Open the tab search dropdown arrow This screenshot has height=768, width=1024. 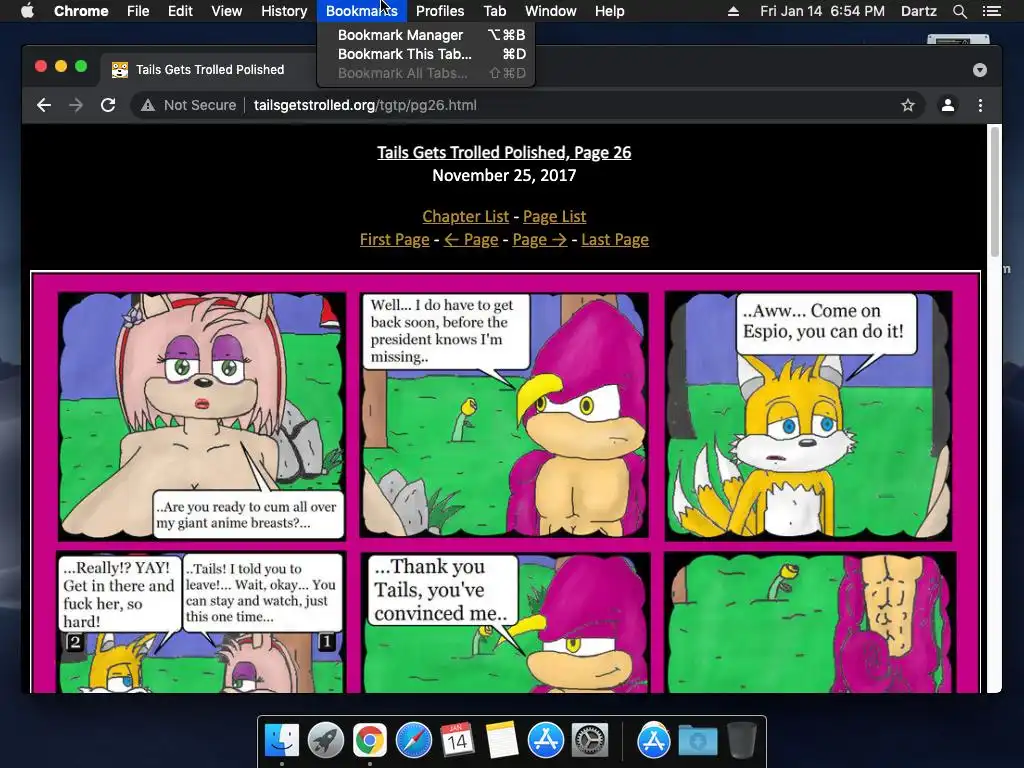click(x=980, y=70)
